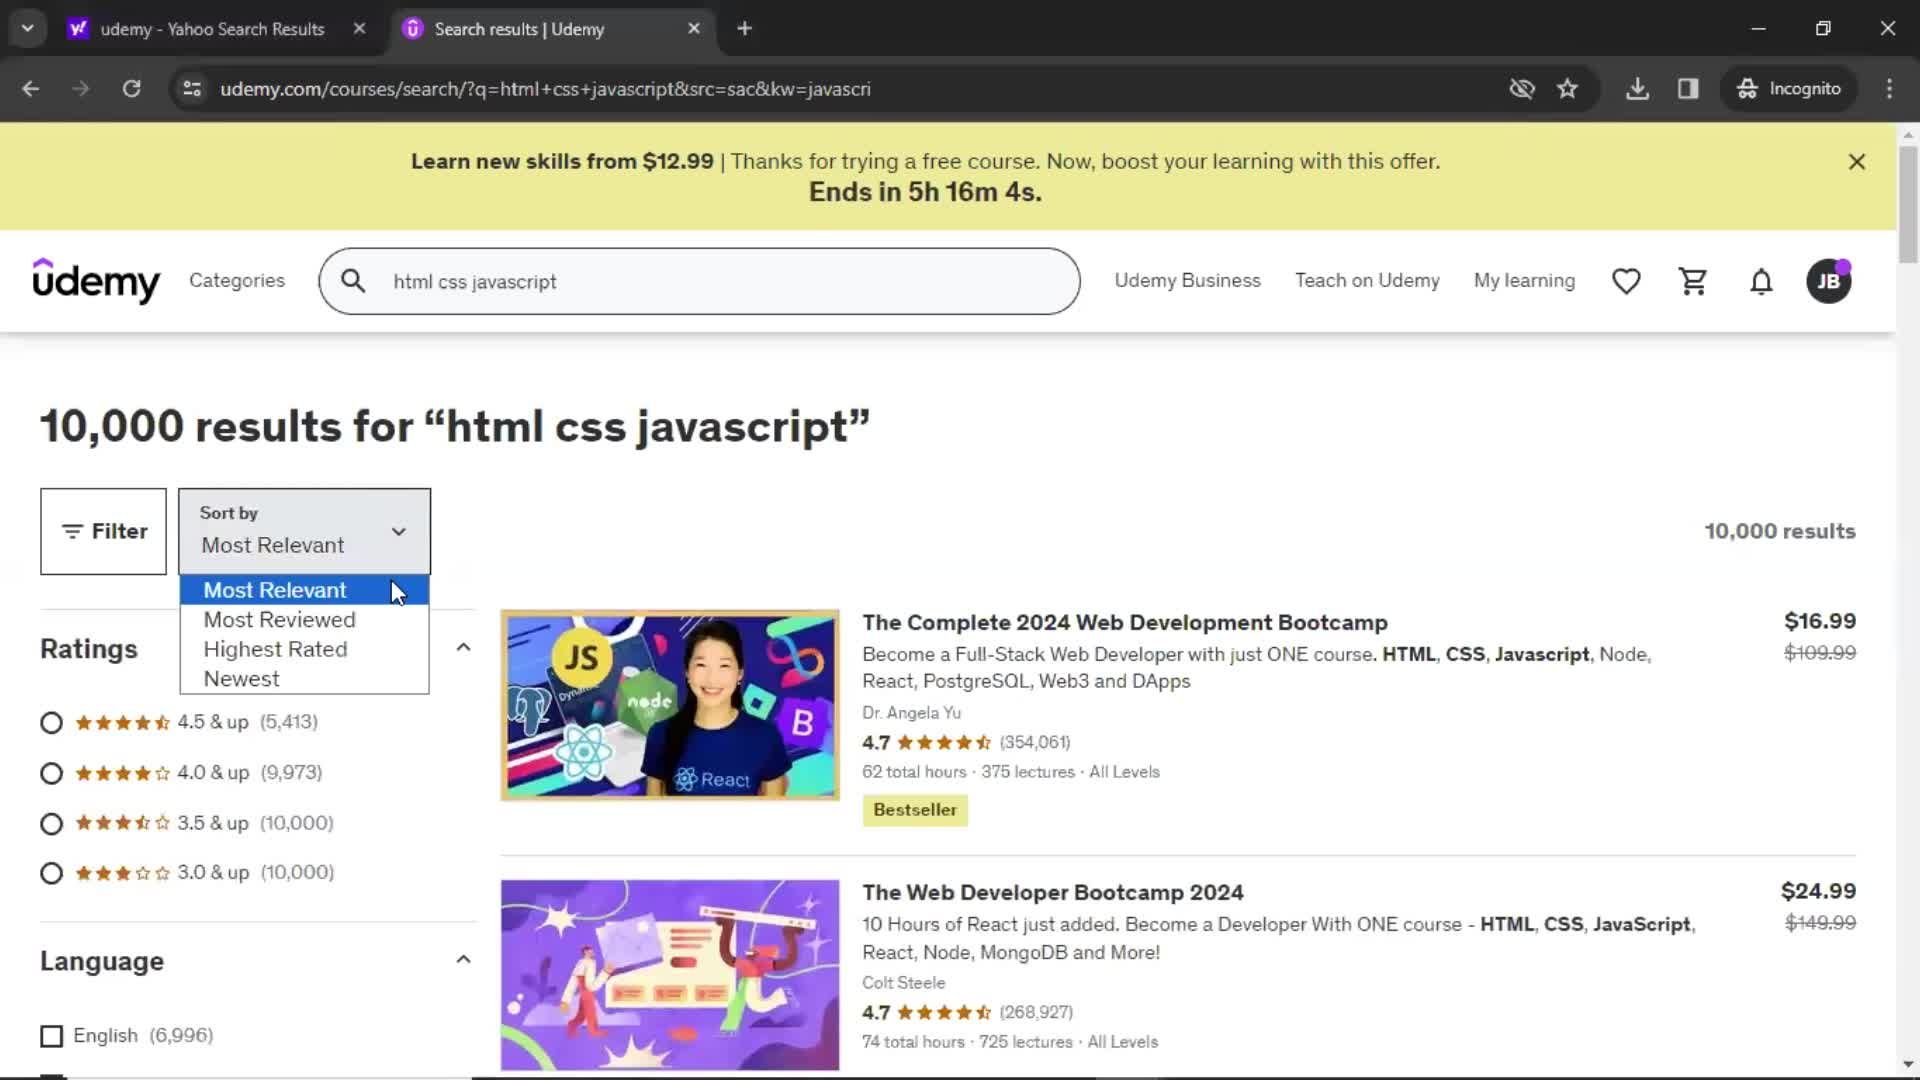Viewport: 1920px width, 1080px height.
Task: Dismiss the yellow promo banner
Action: pos(1857,161)
